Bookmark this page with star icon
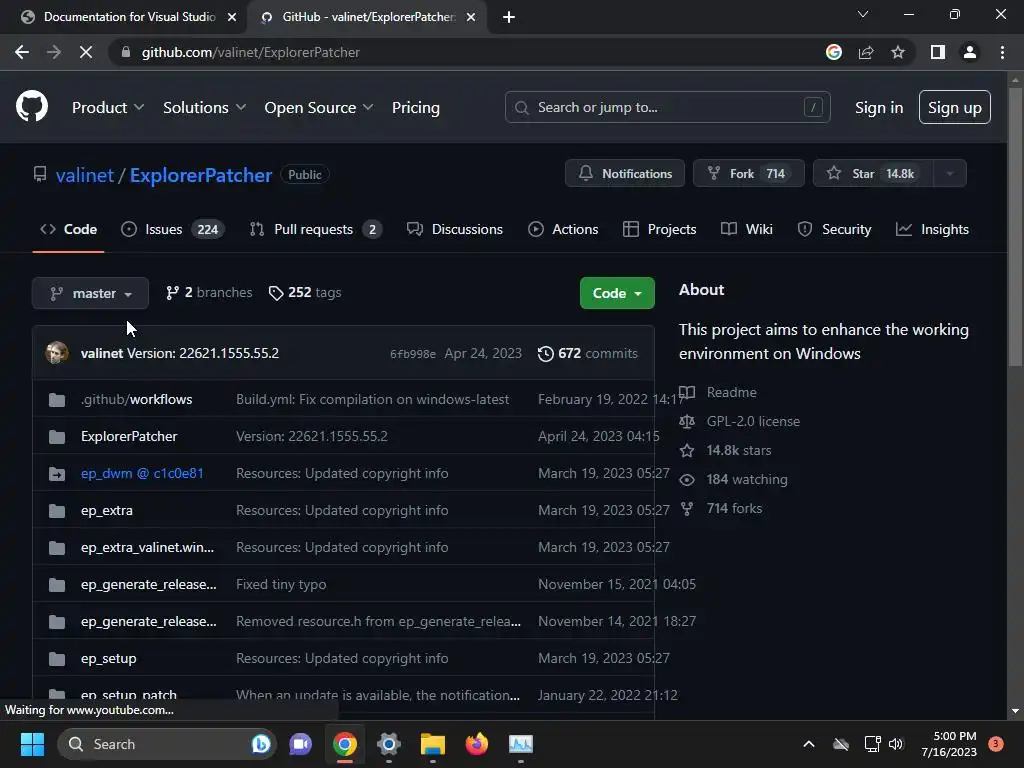Screen dimensions: 1024x768 [898, 52]
